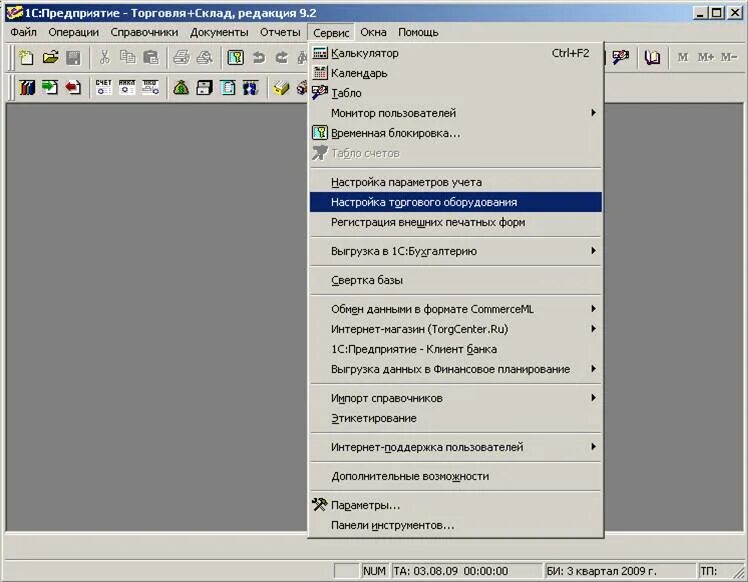Open the Отчеты menu

click(x=280, y=32)
